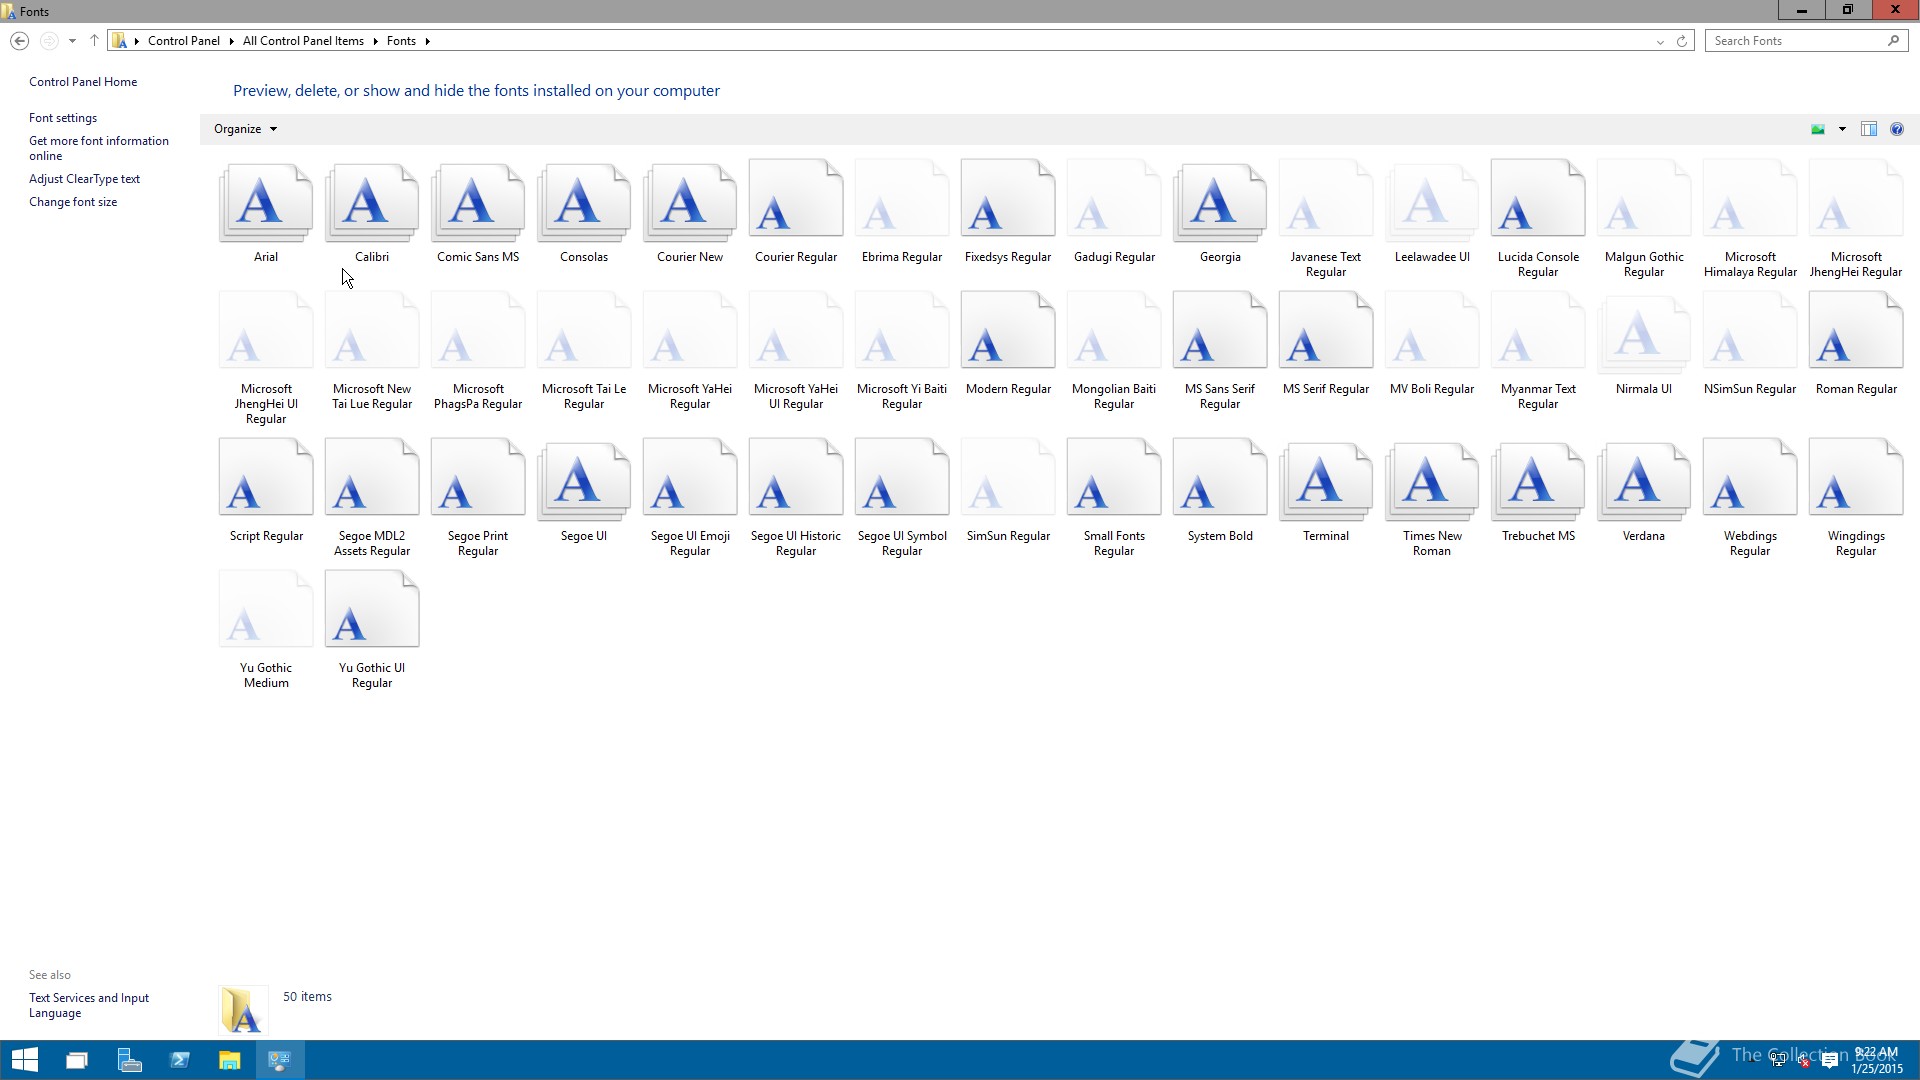Go up one folder level
The image size is (1920, 1080).
[94, 41]
